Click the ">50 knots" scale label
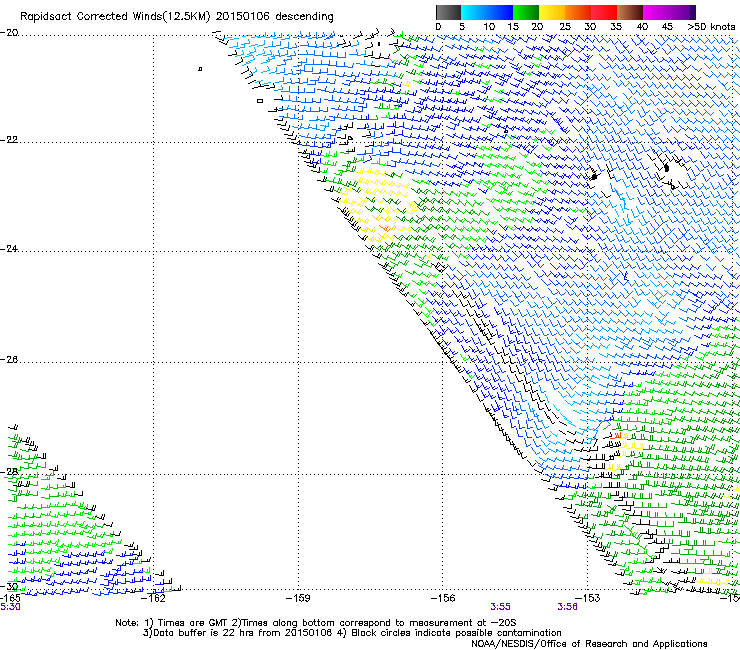 click(x=711, y=27)
